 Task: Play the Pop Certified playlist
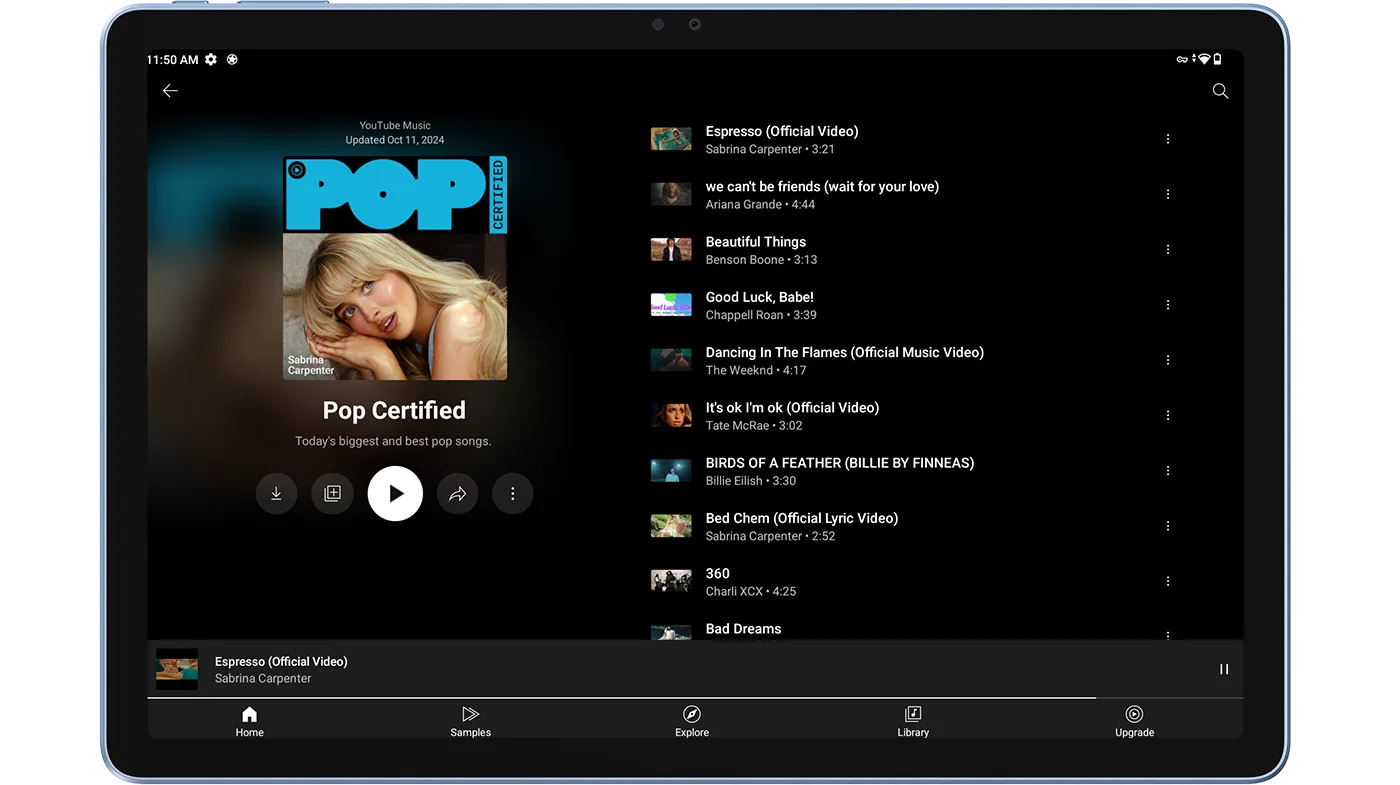[x=395, y=494]
